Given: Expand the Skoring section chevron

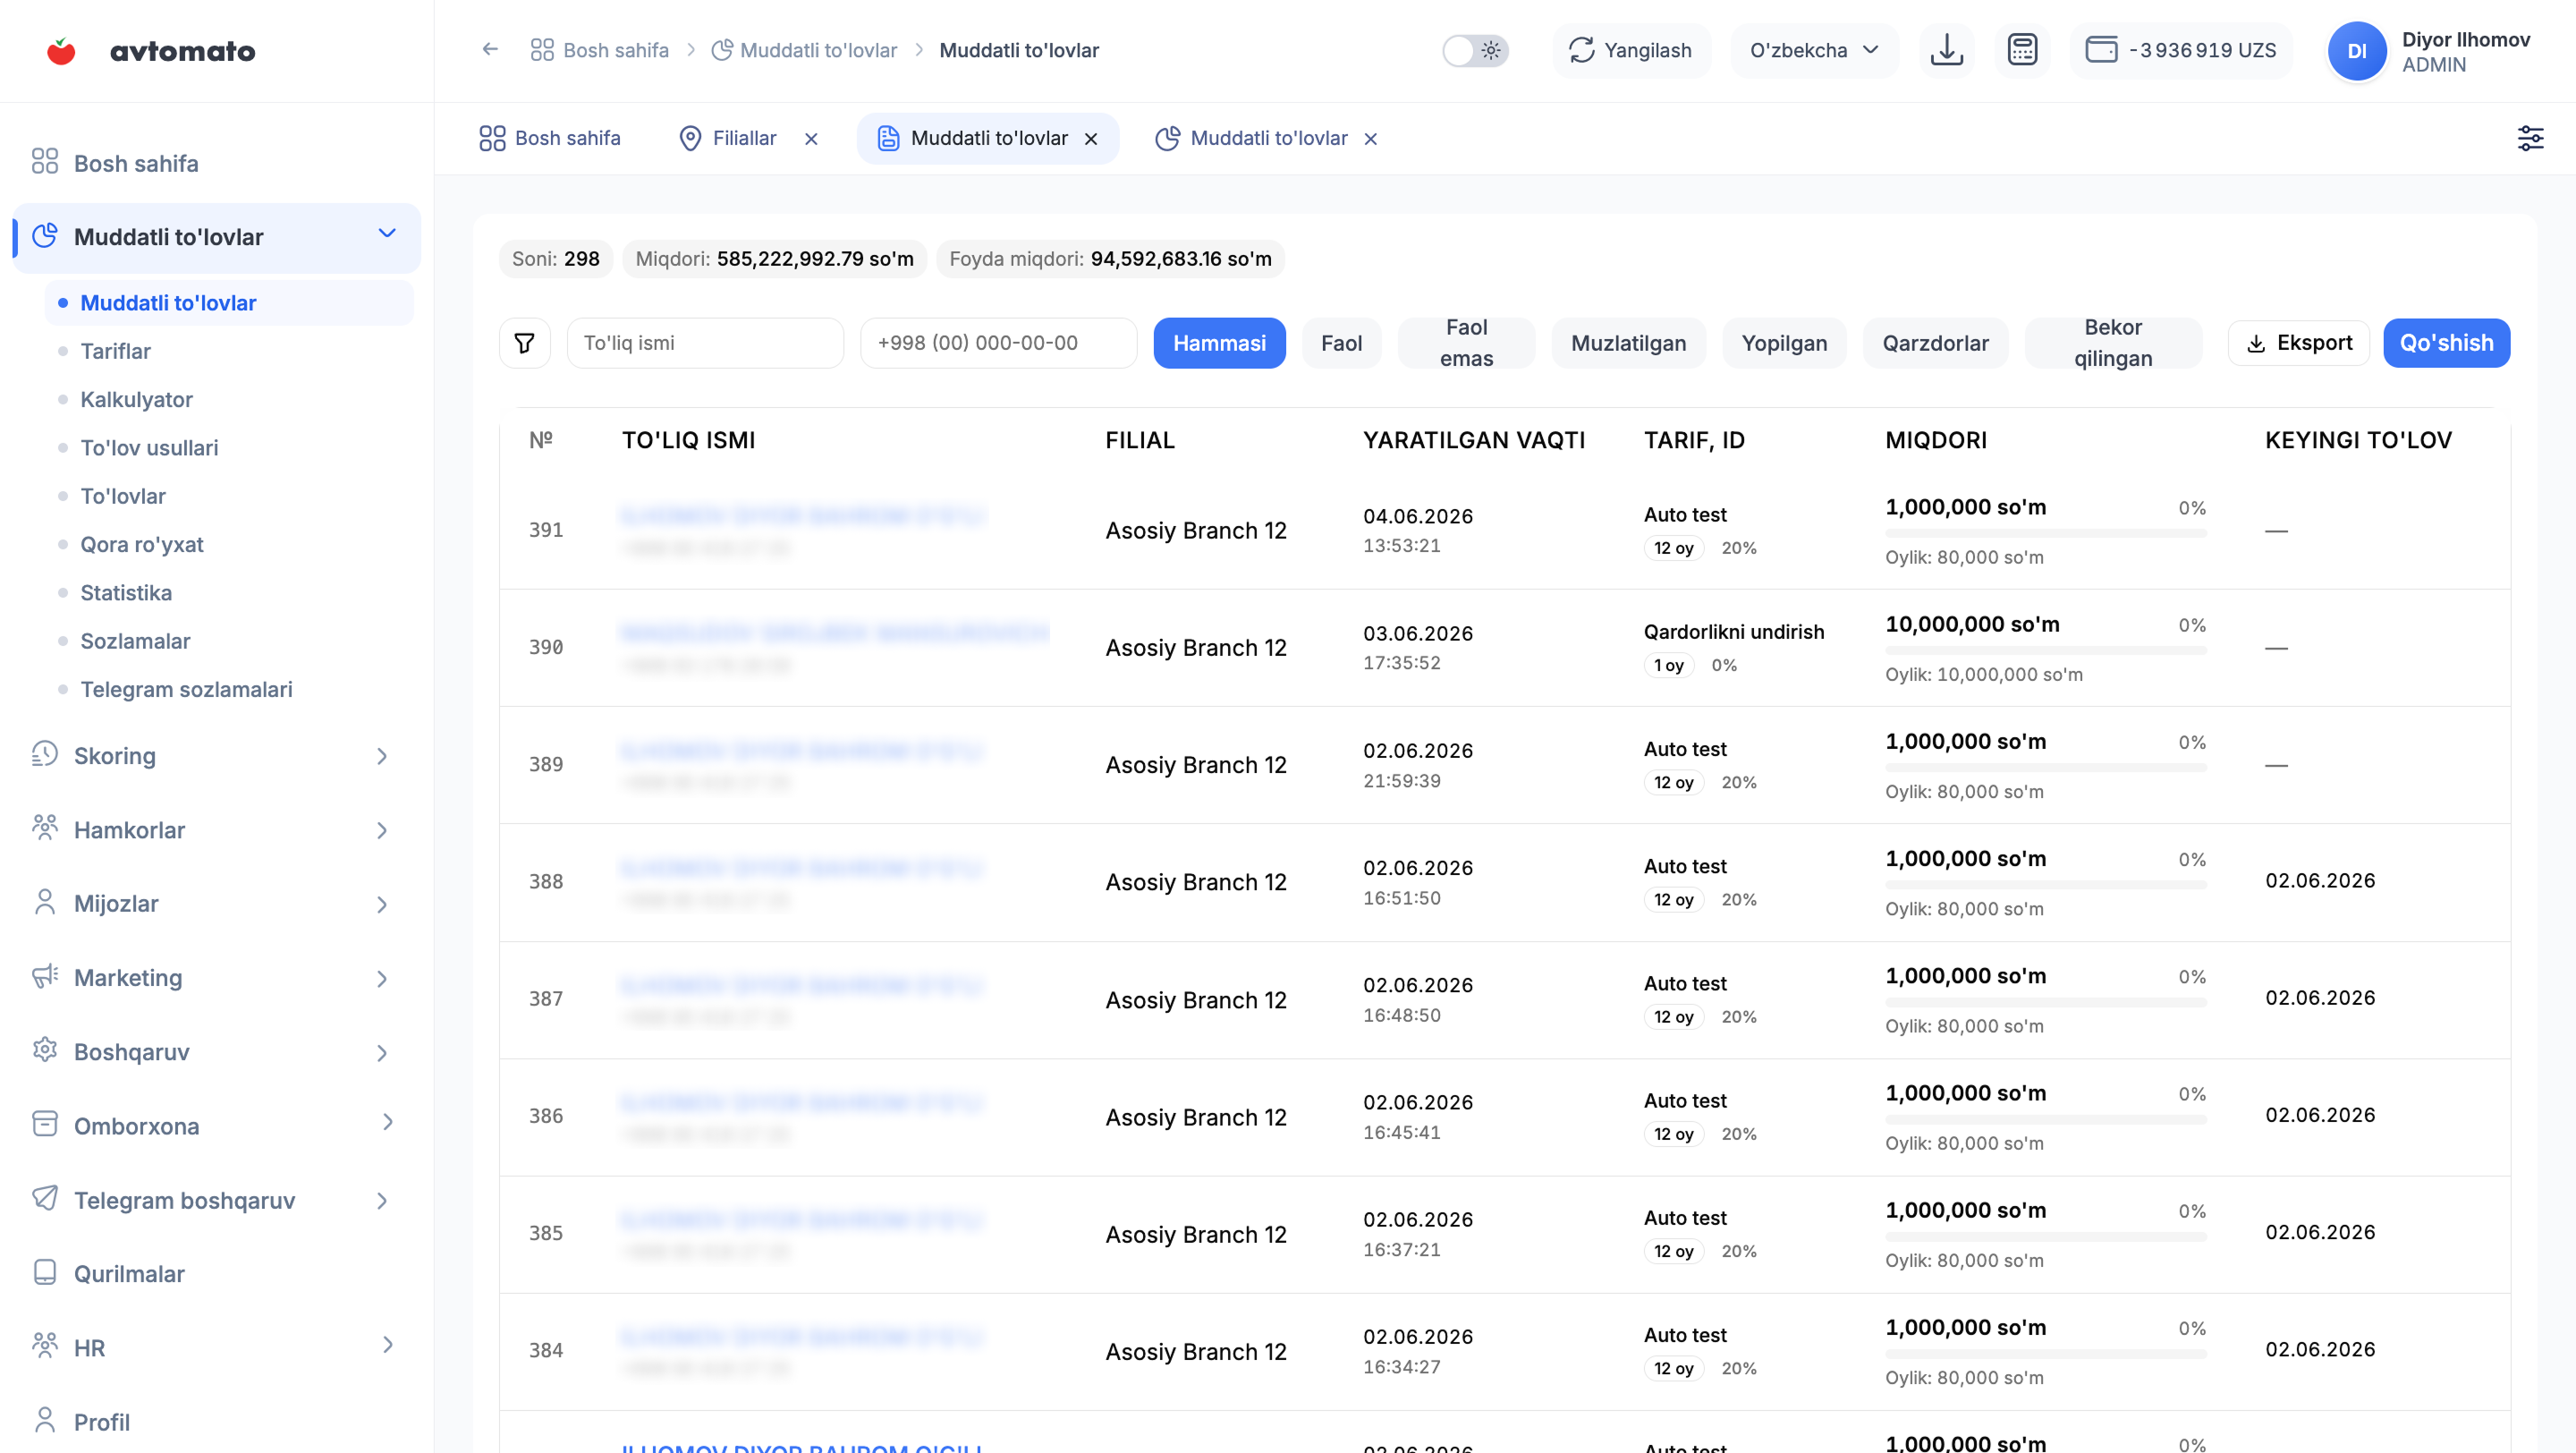Looking at the screenshot, I should click(382, 756).
